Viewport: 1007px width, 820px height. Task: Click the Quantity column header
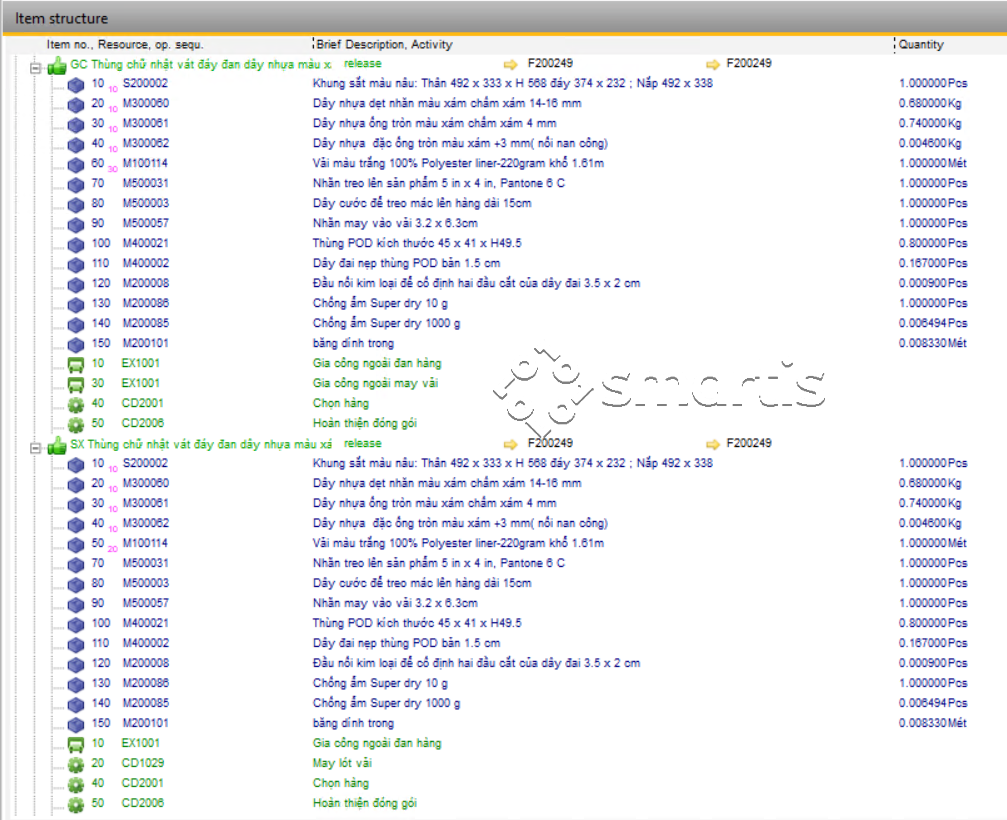[x=921, y=44]
